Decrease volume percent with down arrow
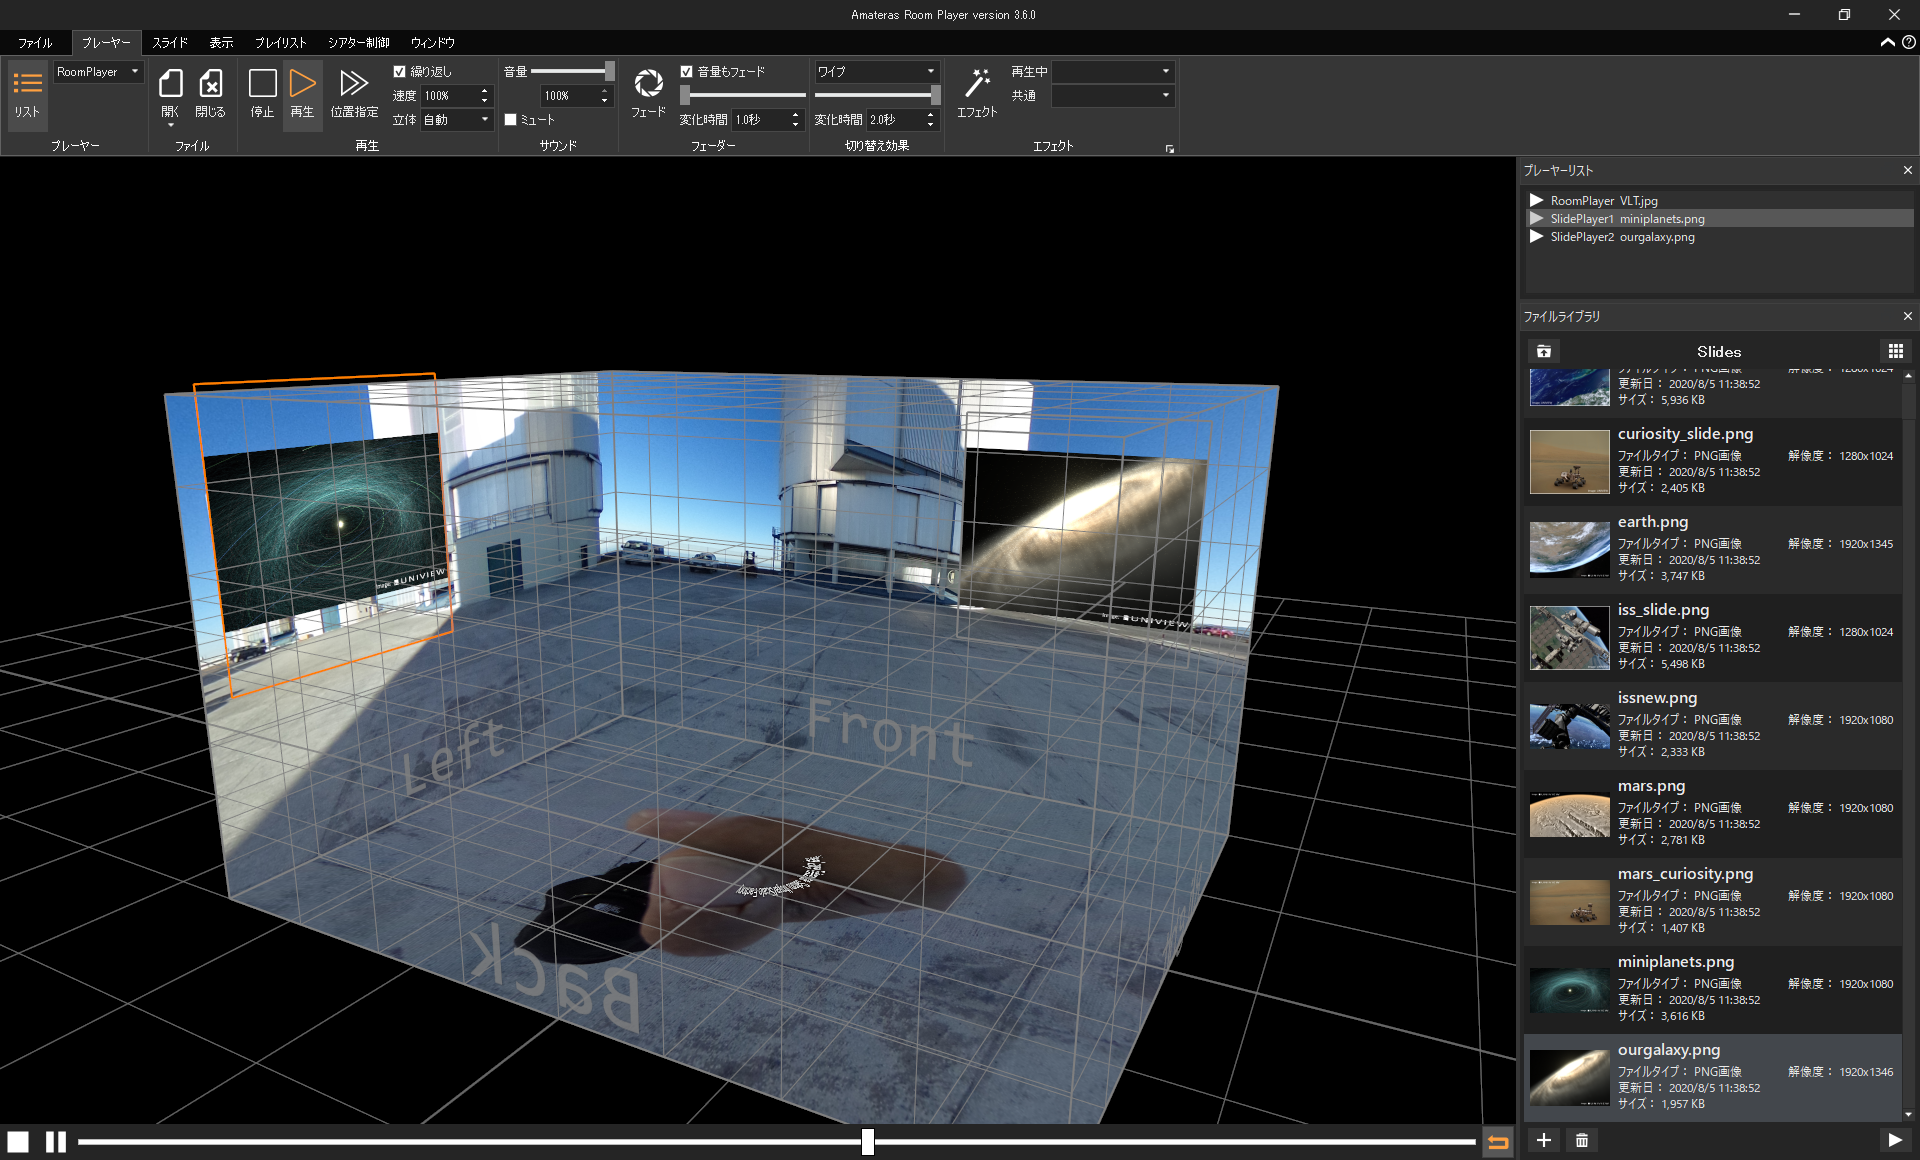Screen dimensions: 1920x1160 point(604,100)
